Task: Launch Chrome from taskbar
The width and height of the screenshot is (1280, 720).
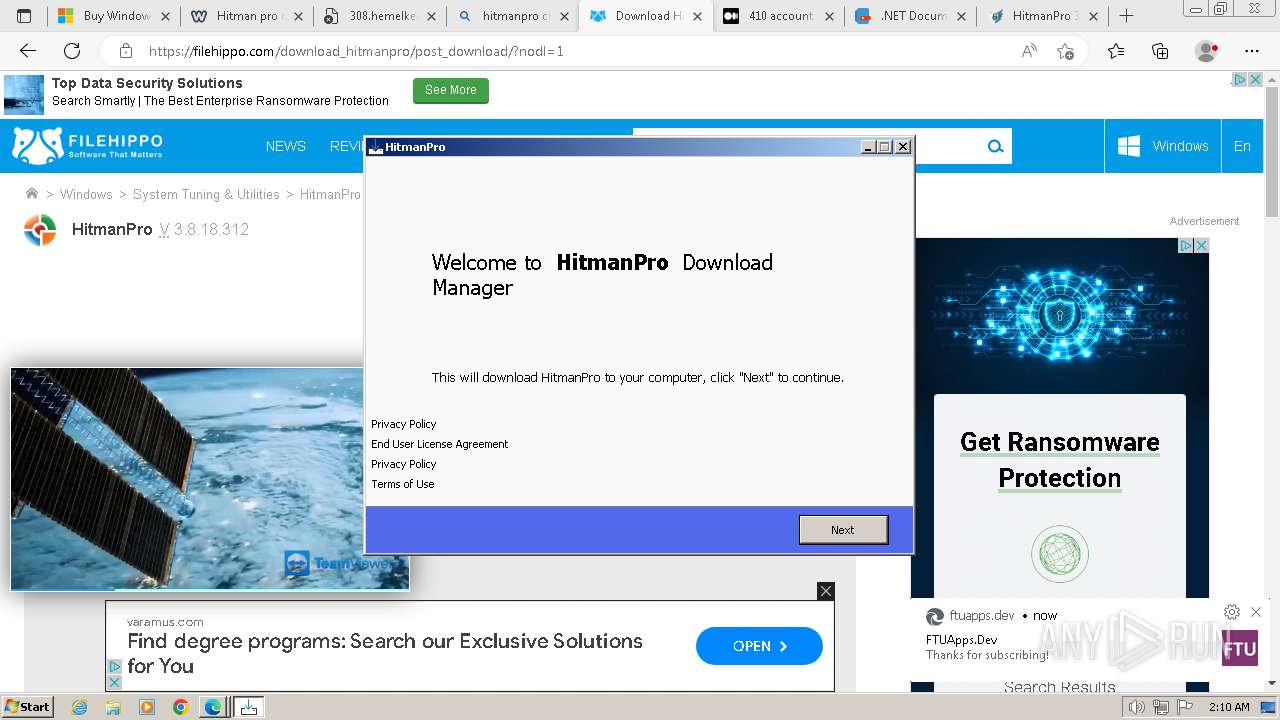Action: pos(180,707)
